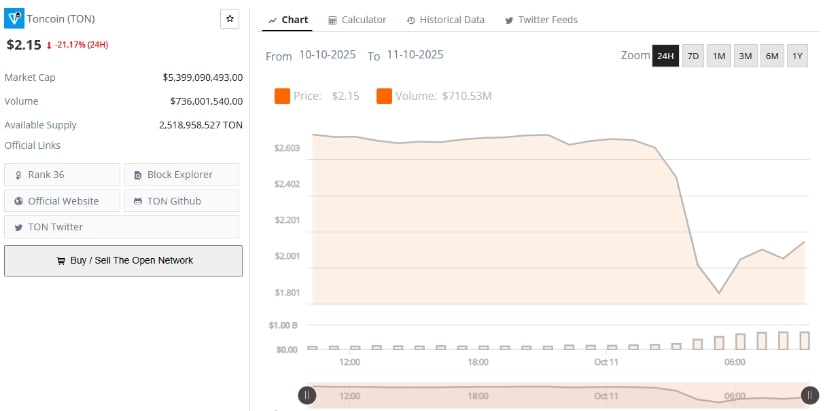Open the Twitter Feeds tab
Viewport: 825px width, 411px height.
point(541,20)
